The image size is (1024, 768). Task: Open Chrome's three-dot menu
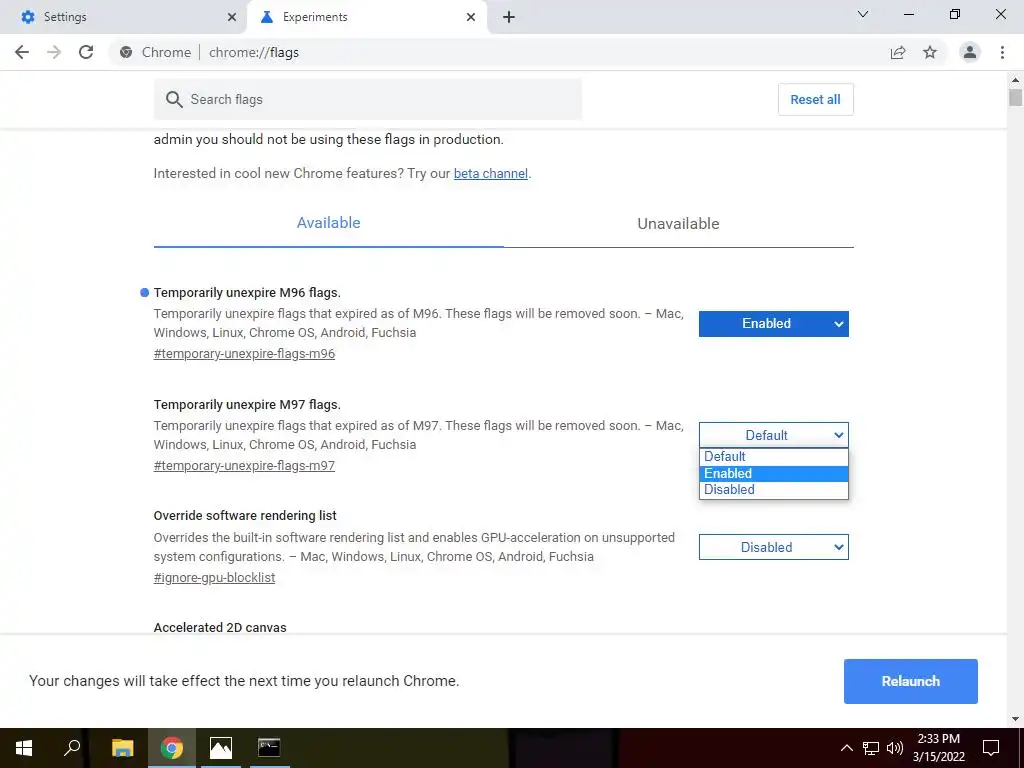(1002, 52)
